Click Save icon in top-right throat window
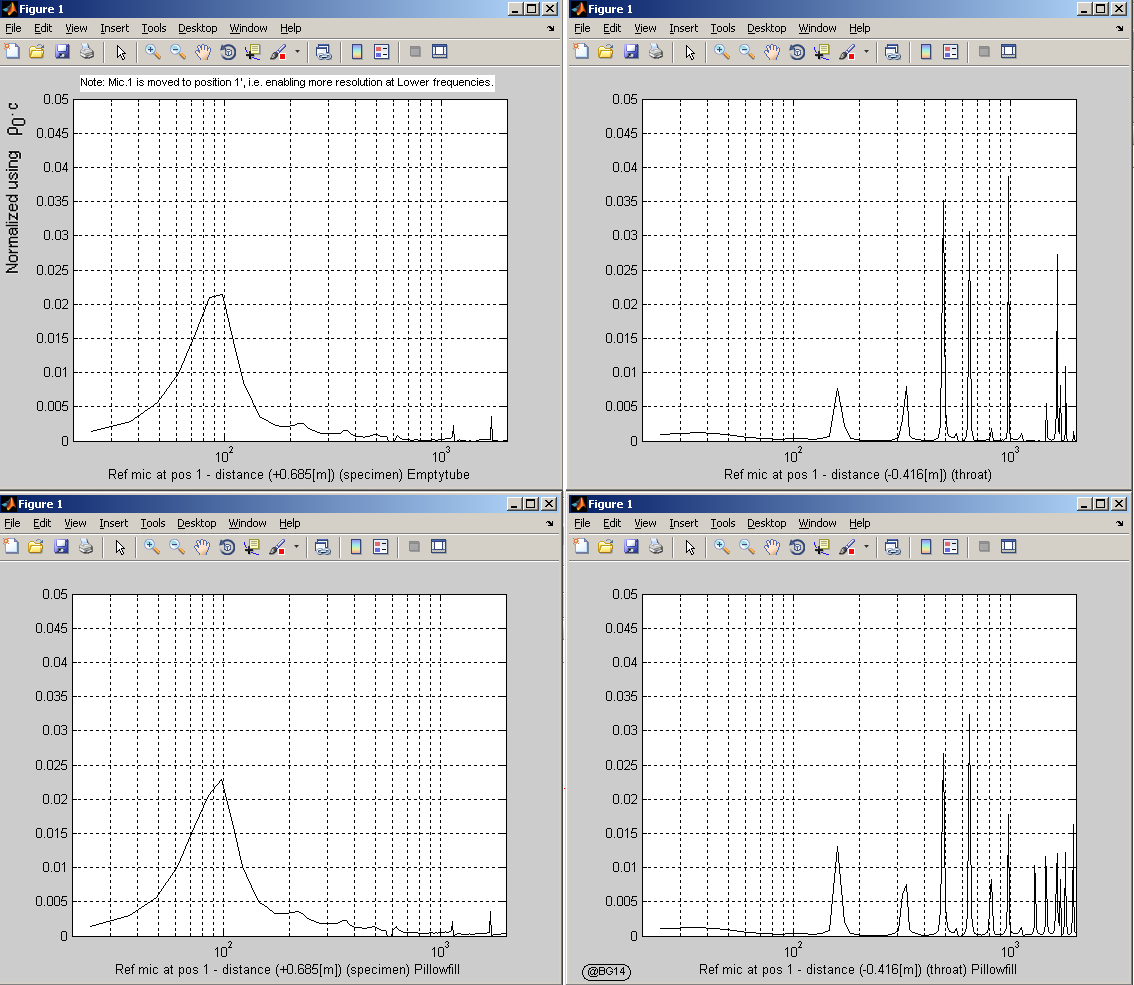This screenshot has width=1134, height=985. coord(631,51)
